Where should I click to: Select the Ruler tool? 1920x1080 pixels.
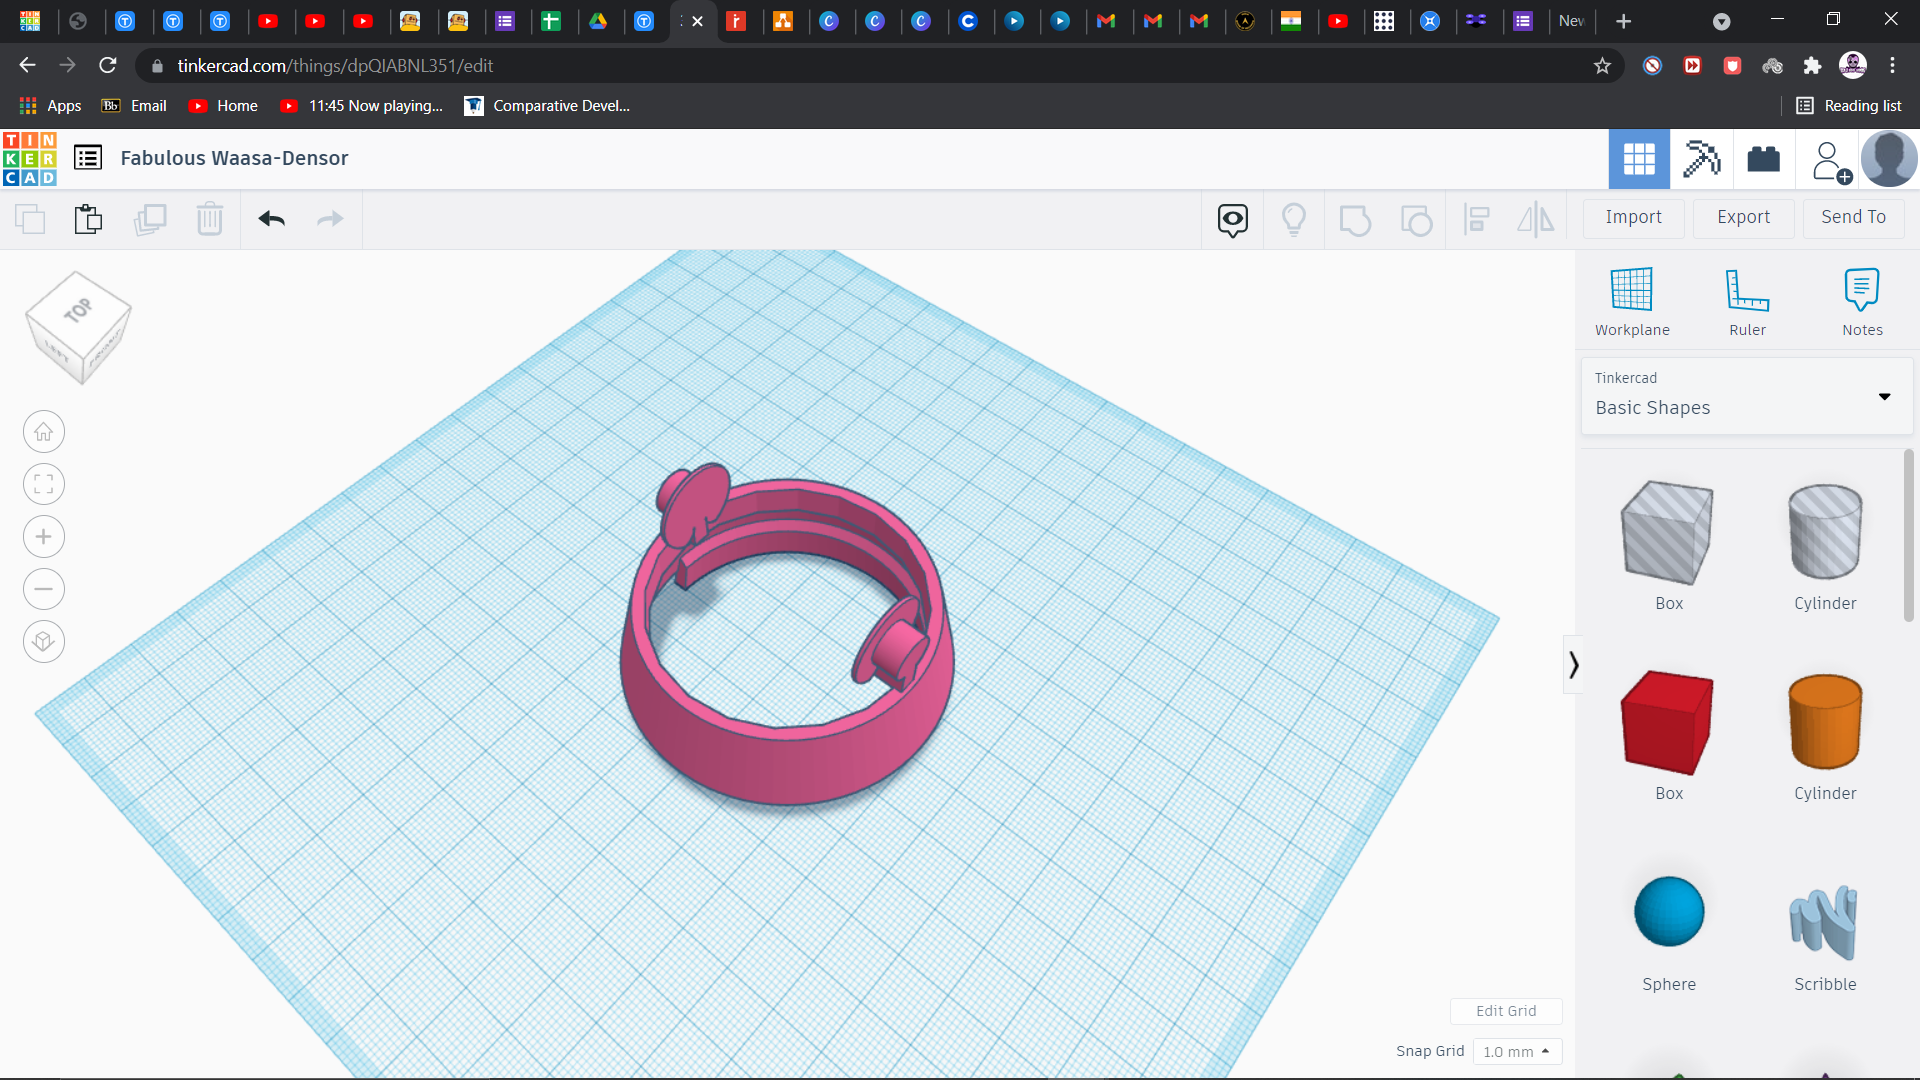1747,290
